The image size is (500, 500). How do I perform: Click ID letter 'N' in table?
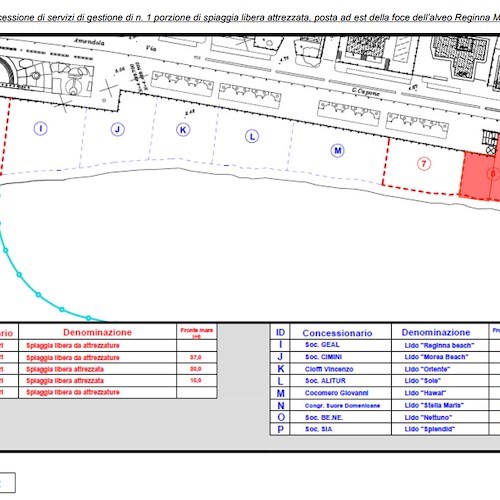[x=281, y=405]
